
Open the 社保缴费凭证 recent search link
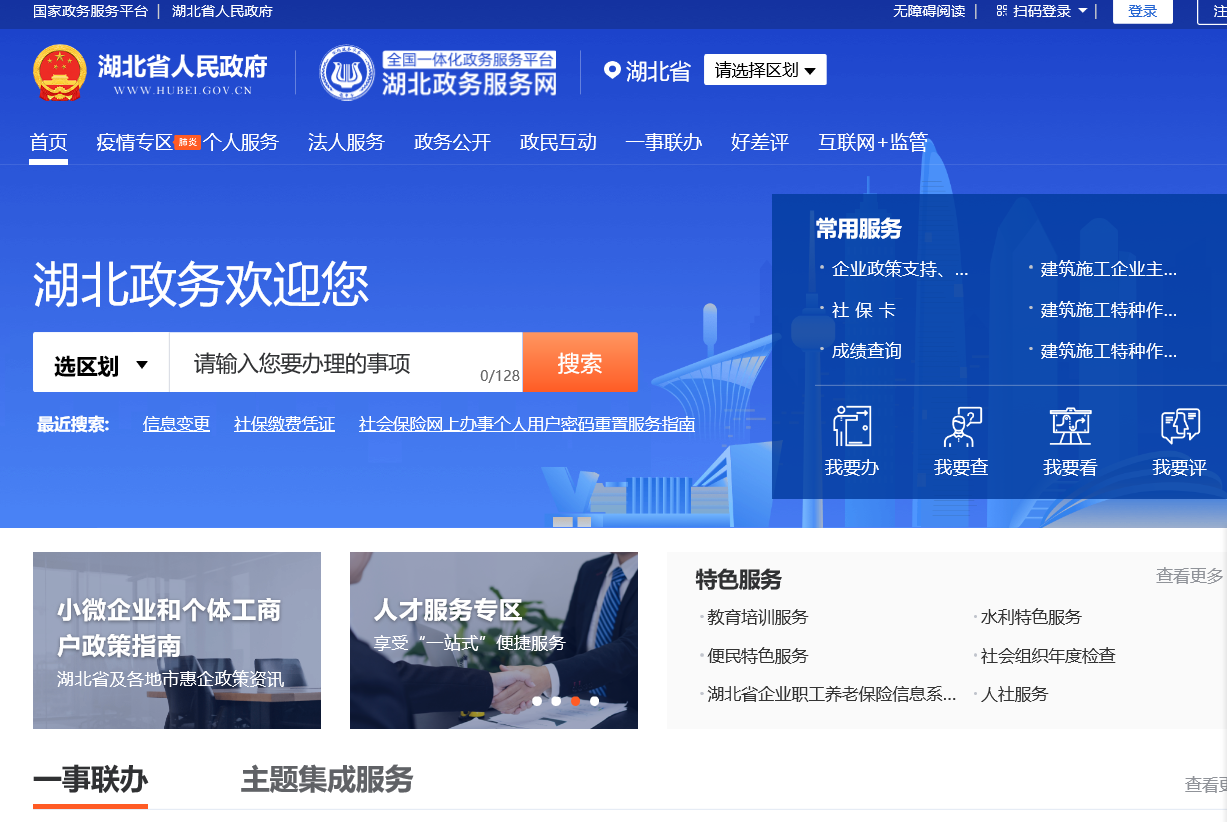pos(284,424)
